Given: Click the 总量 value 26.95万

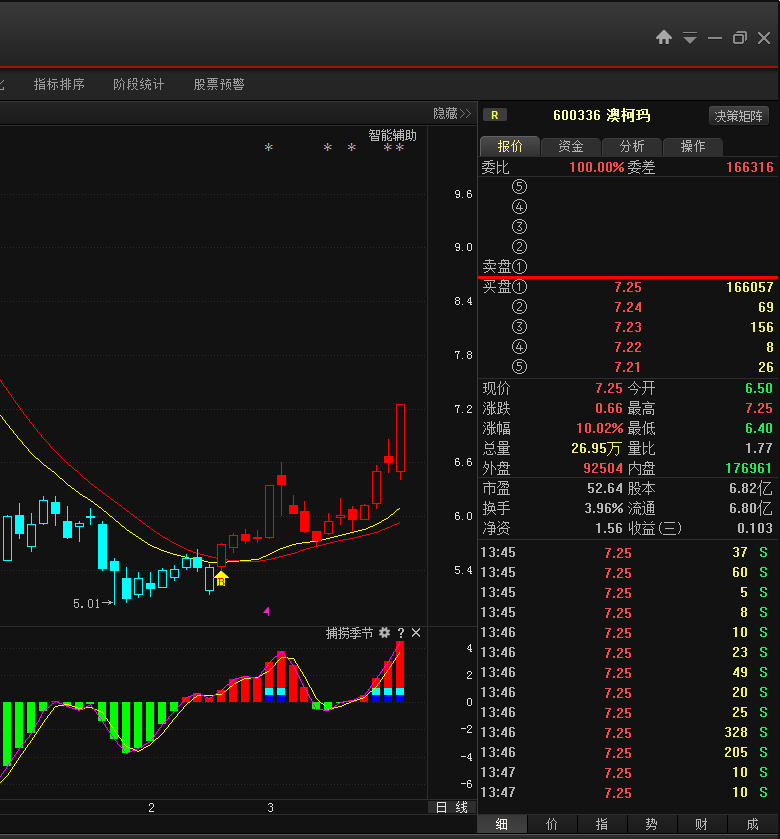Looking at the screenshot, I should click(x=597, y=448).
